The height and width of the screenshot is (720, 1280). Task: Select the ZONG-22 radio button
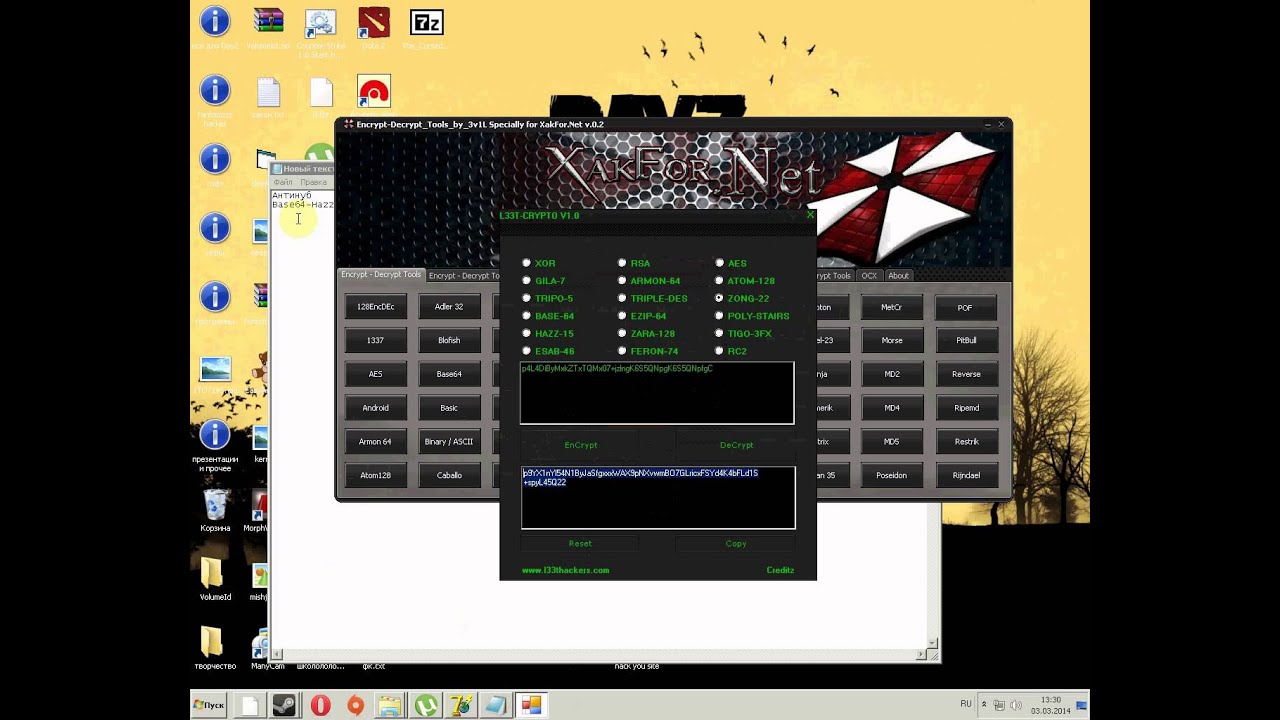tap(719, 298)
